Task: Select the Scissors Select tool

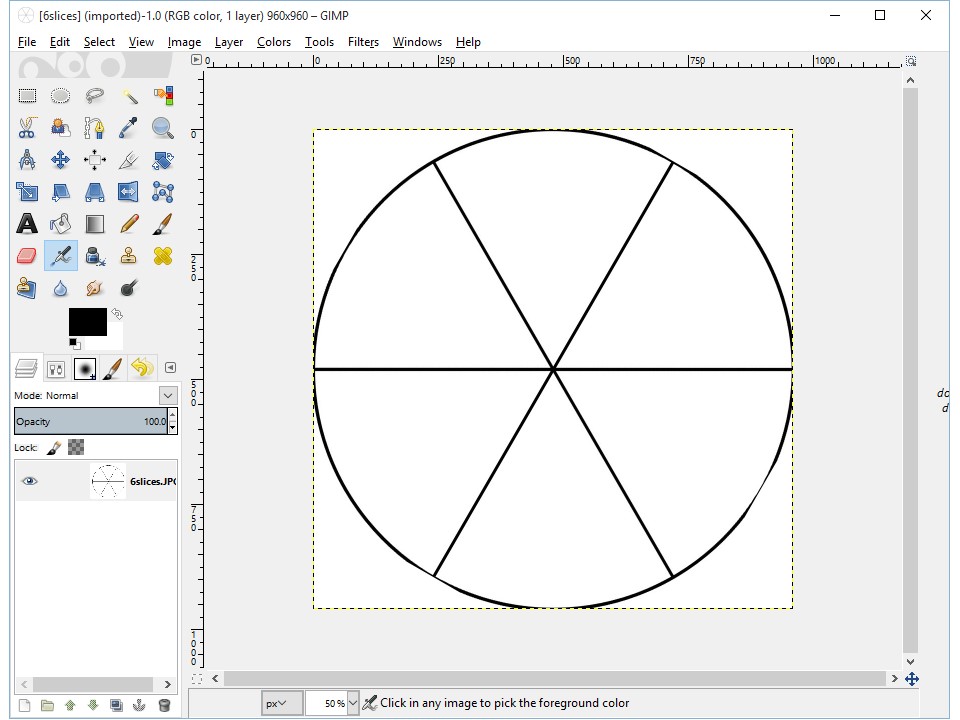Action: [x=27, y=127]
